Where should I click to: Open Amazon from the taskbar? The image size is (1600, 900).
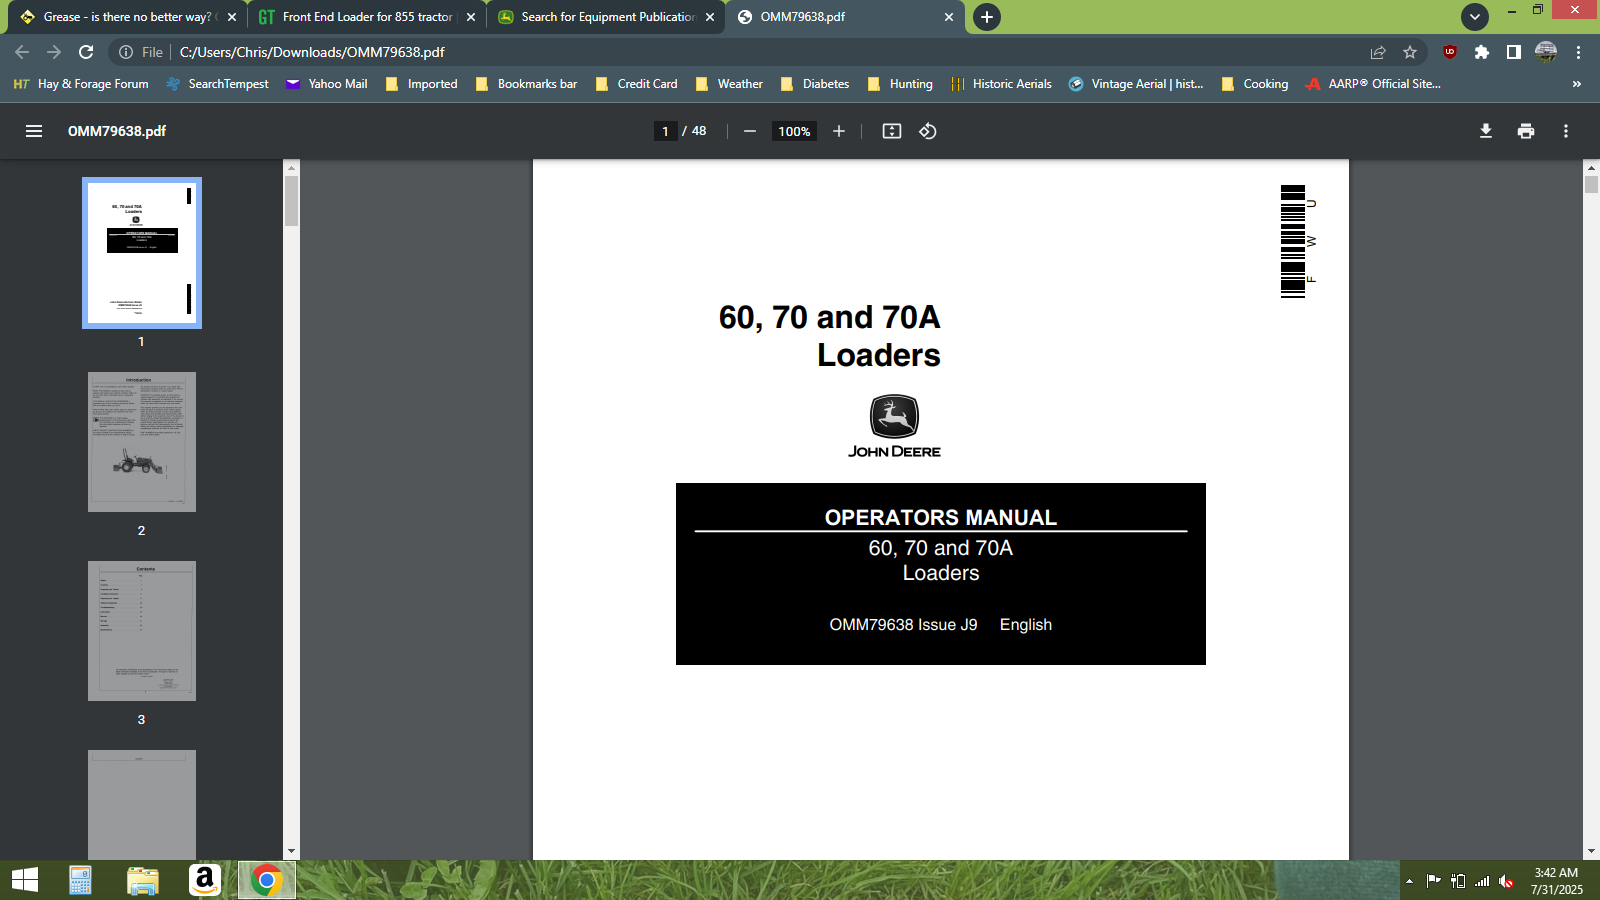(x=205, y=880)
